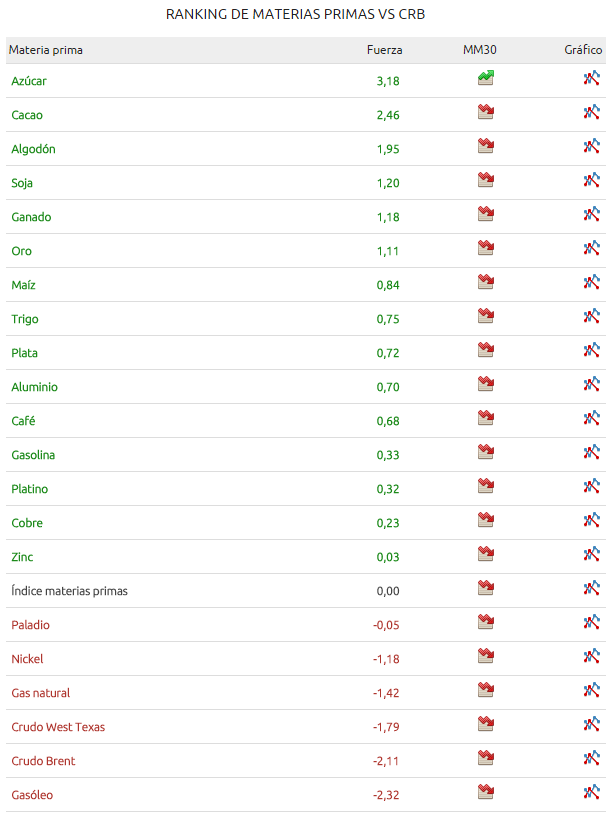Open the chart icon for Paladio
This screenshot has width=609, height=813.
(x=591, y=622)
